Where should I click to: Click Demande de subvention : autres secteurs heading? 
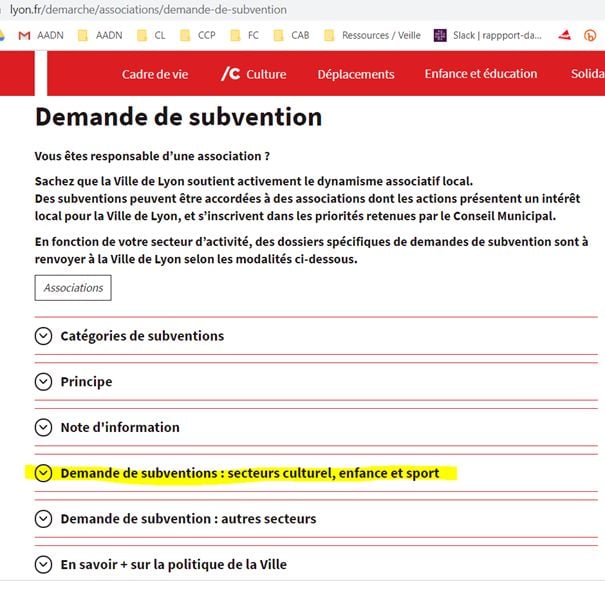tap(188, 519)
